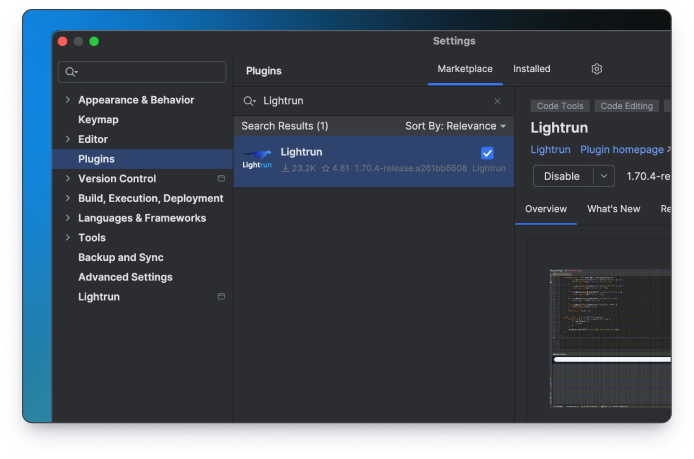Click the downloads 23.2K icon
This screenshot has width=694, height=459.
pos(285,168)
